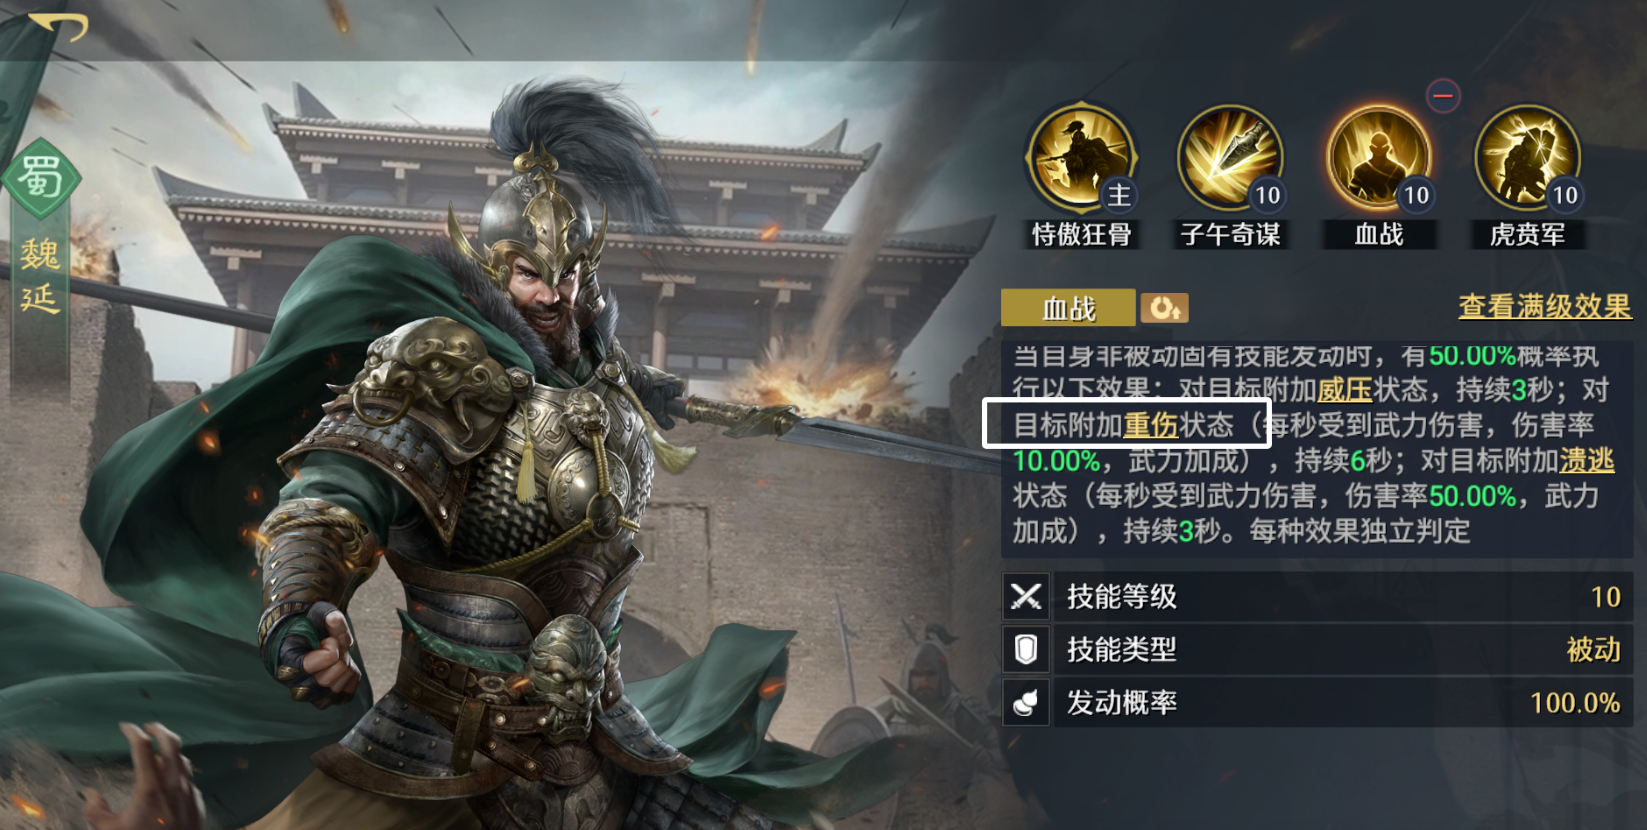Tap the 魏延 name banner
Screen dimensions: 1647x830
40,277
